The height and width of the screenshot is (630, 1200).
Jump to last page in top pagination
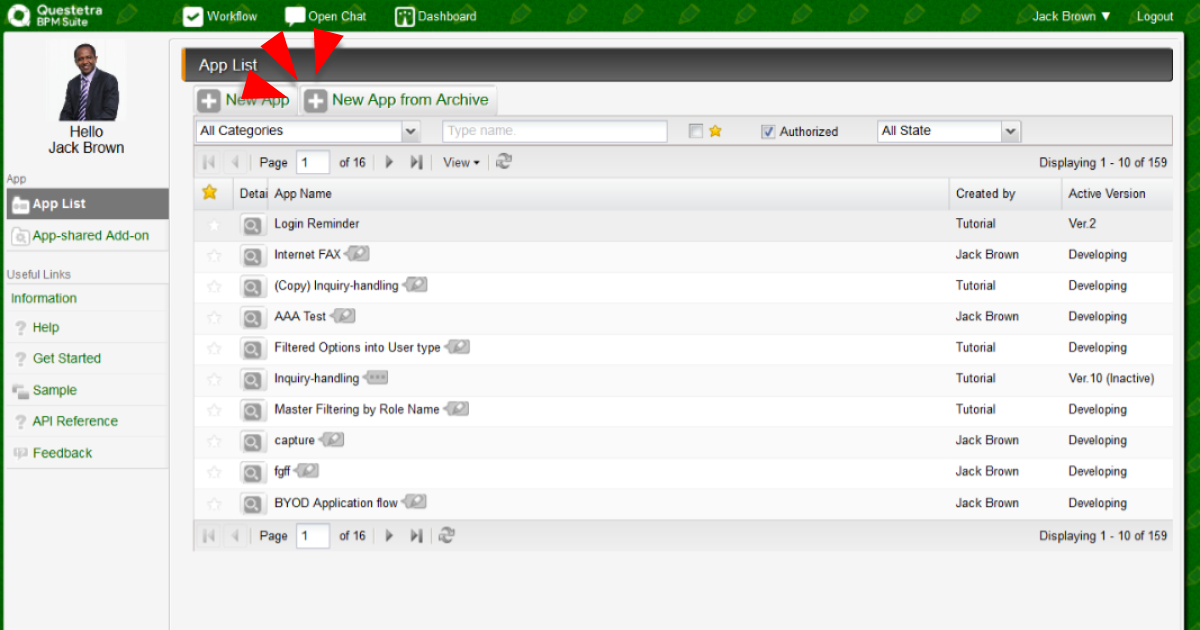416,162
